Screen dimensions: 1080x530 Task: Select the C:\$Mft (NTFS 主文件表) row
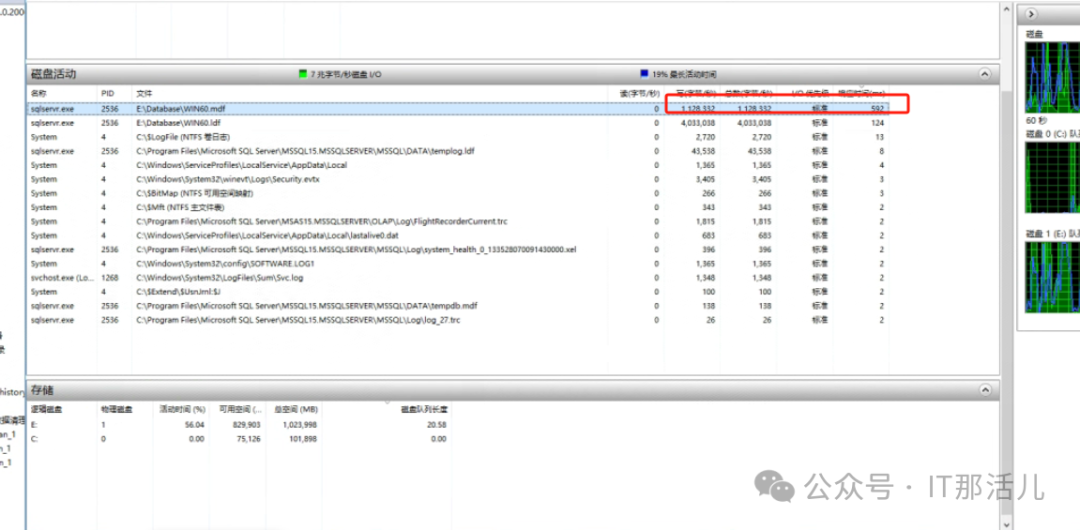coord(459,207)
